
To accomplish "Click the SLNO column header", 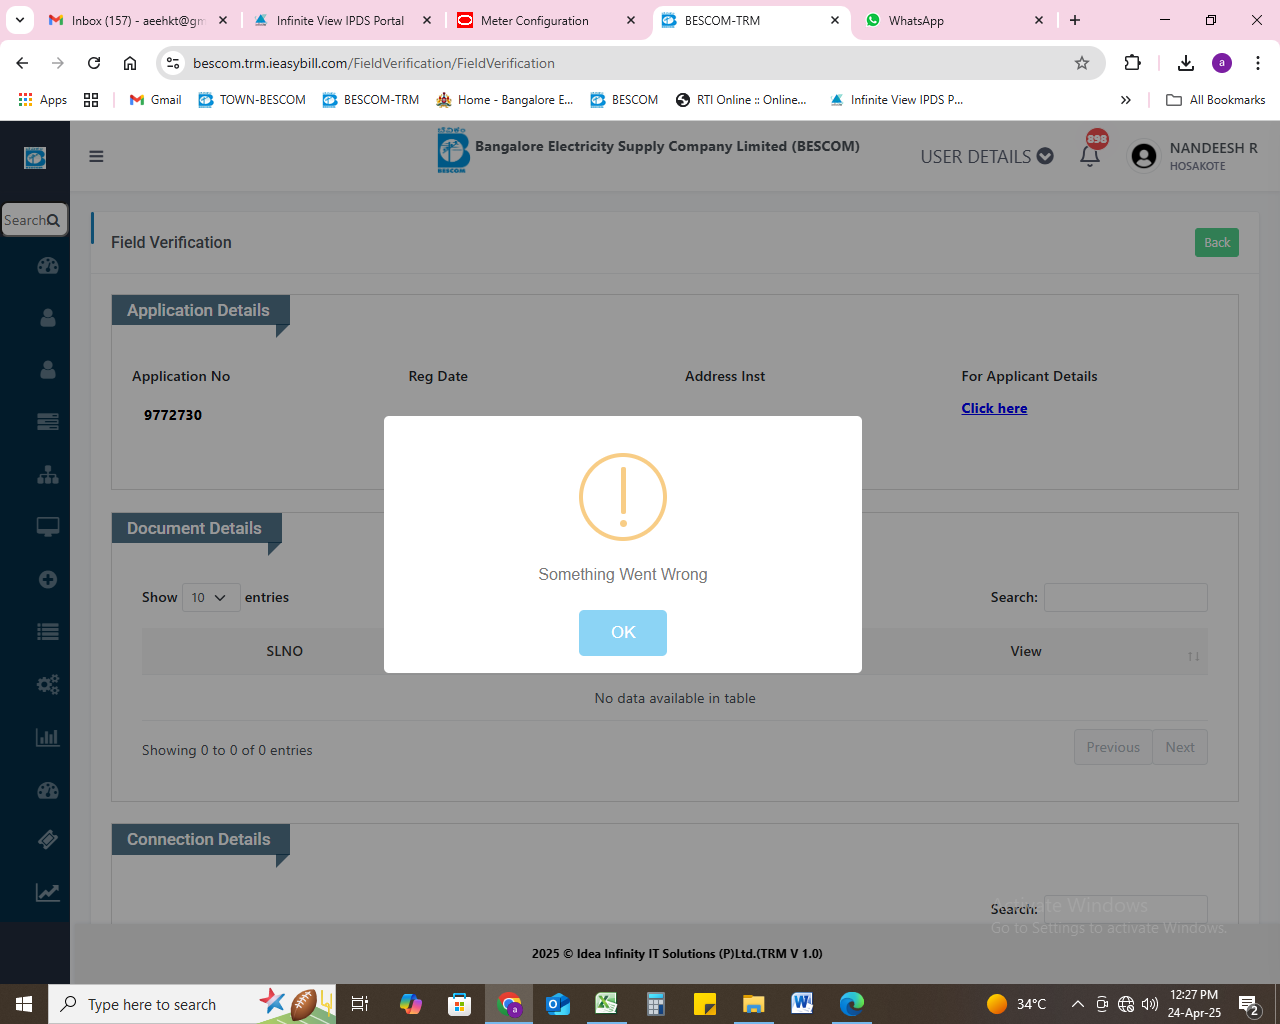I will [x=284, y=651].
